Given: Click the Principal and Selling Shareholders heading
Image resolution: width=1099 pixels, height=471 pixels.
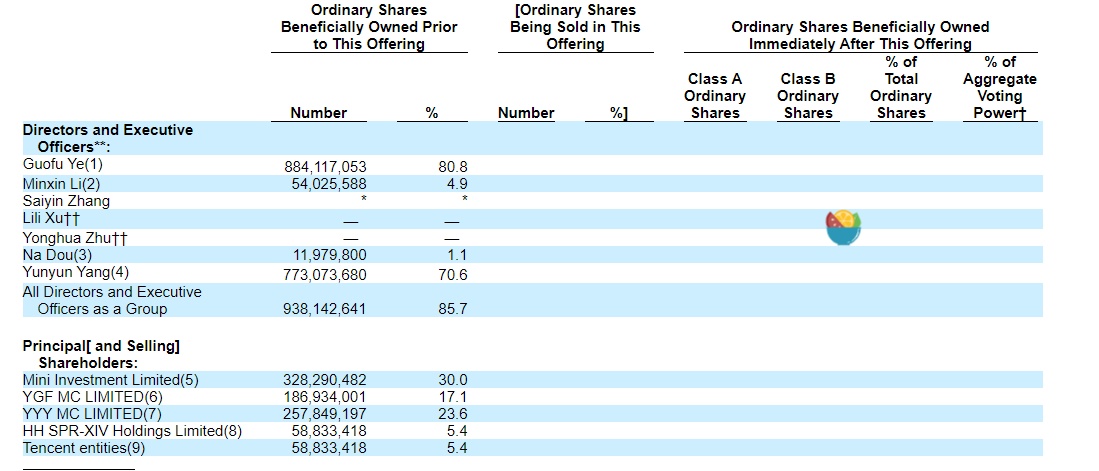Looking at the screenshot, I should click(x=101, y=354).
